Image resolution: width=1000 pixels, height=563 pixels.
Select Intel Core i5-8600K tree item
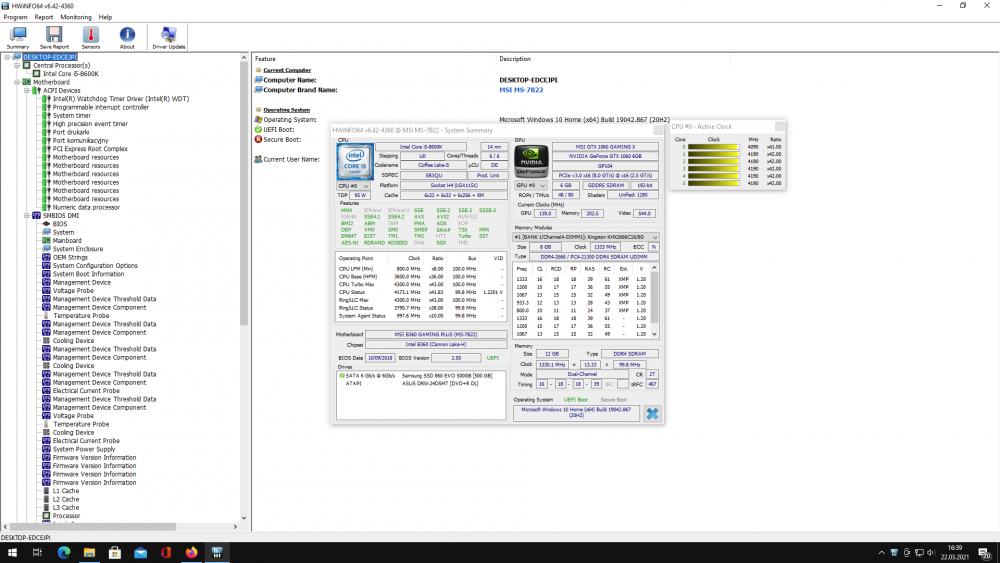70,74
